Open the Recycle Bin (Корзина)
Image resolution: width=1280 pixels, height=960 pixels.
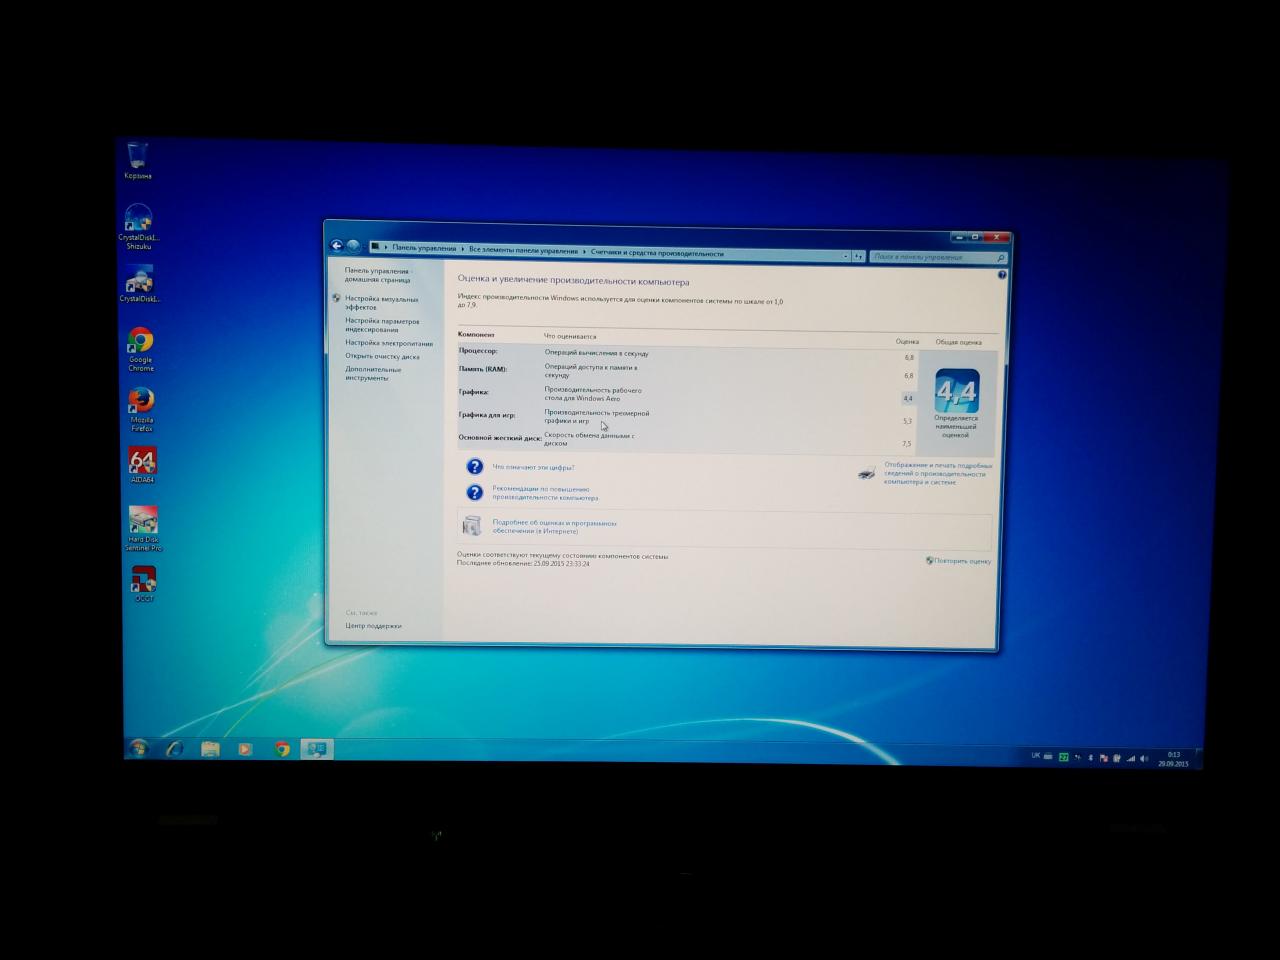click(138, 156)
